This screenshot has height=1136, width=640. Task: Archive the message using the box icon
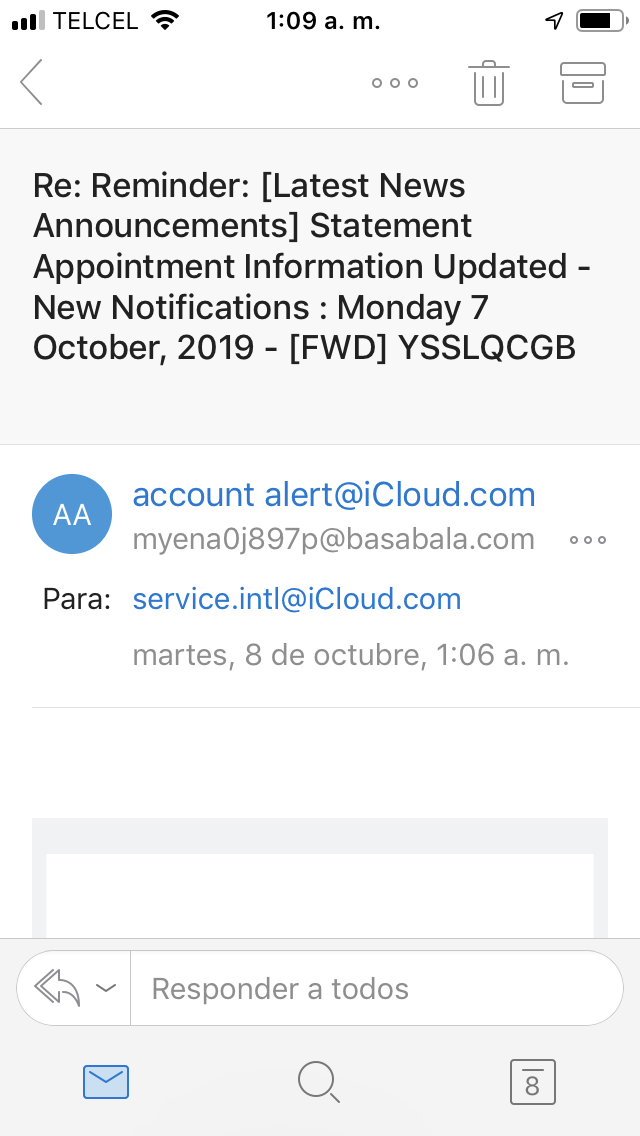click(583, 83)
